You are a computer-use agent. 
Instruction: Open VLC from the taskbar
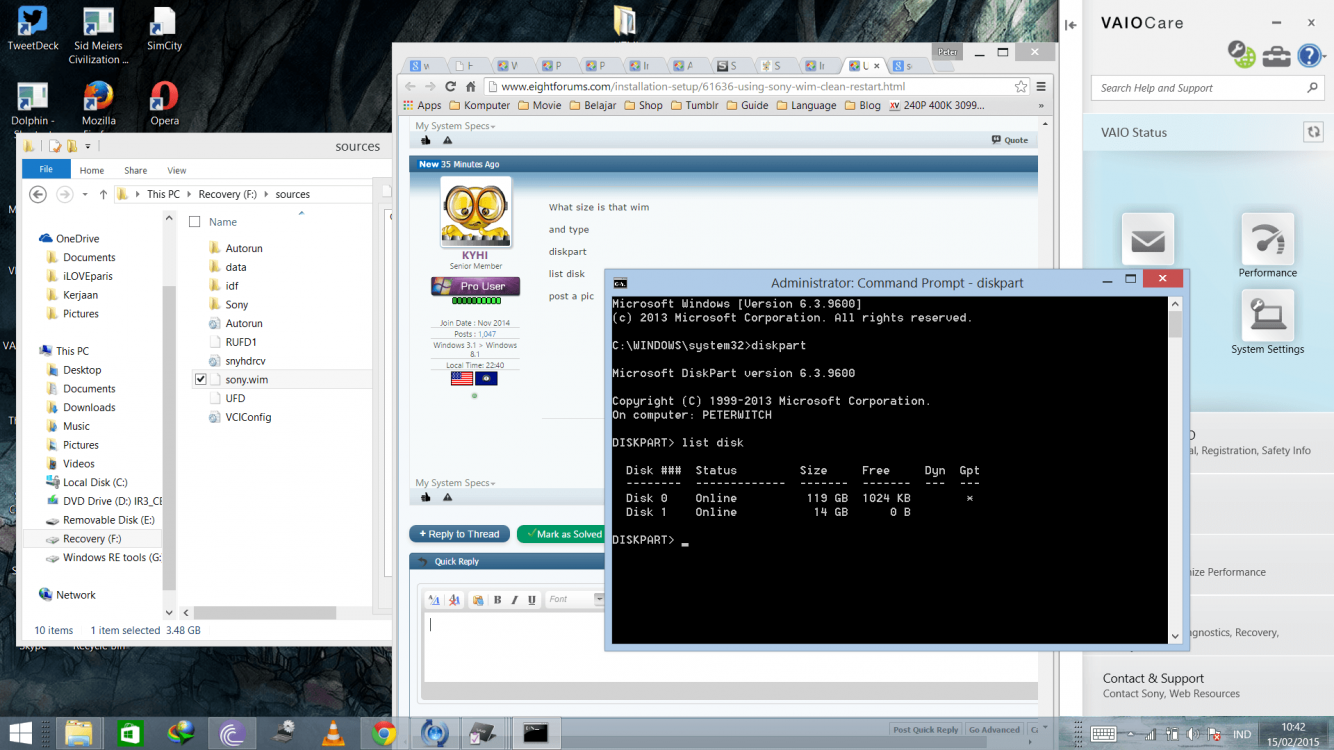[332, 733]
